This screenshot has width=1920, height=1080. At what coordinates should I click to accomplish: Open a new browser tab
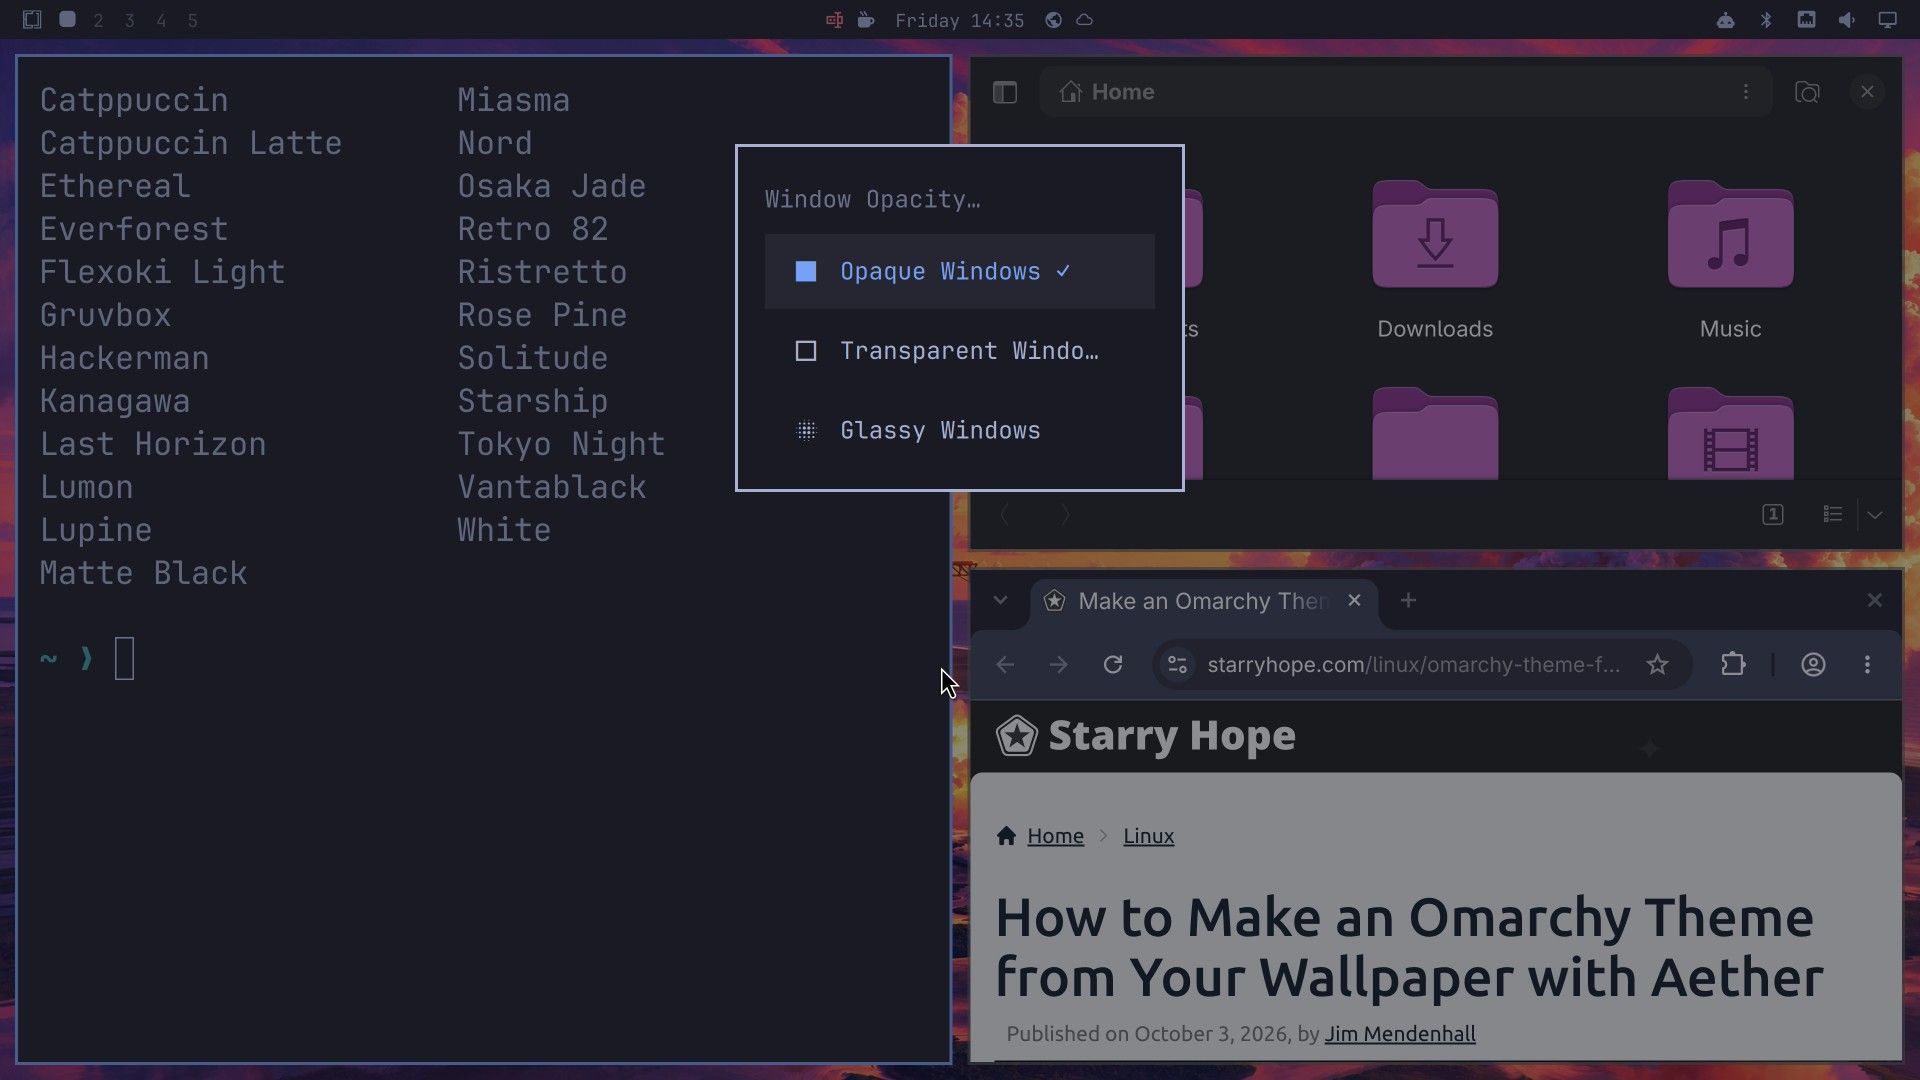(x=1408, y=600)
